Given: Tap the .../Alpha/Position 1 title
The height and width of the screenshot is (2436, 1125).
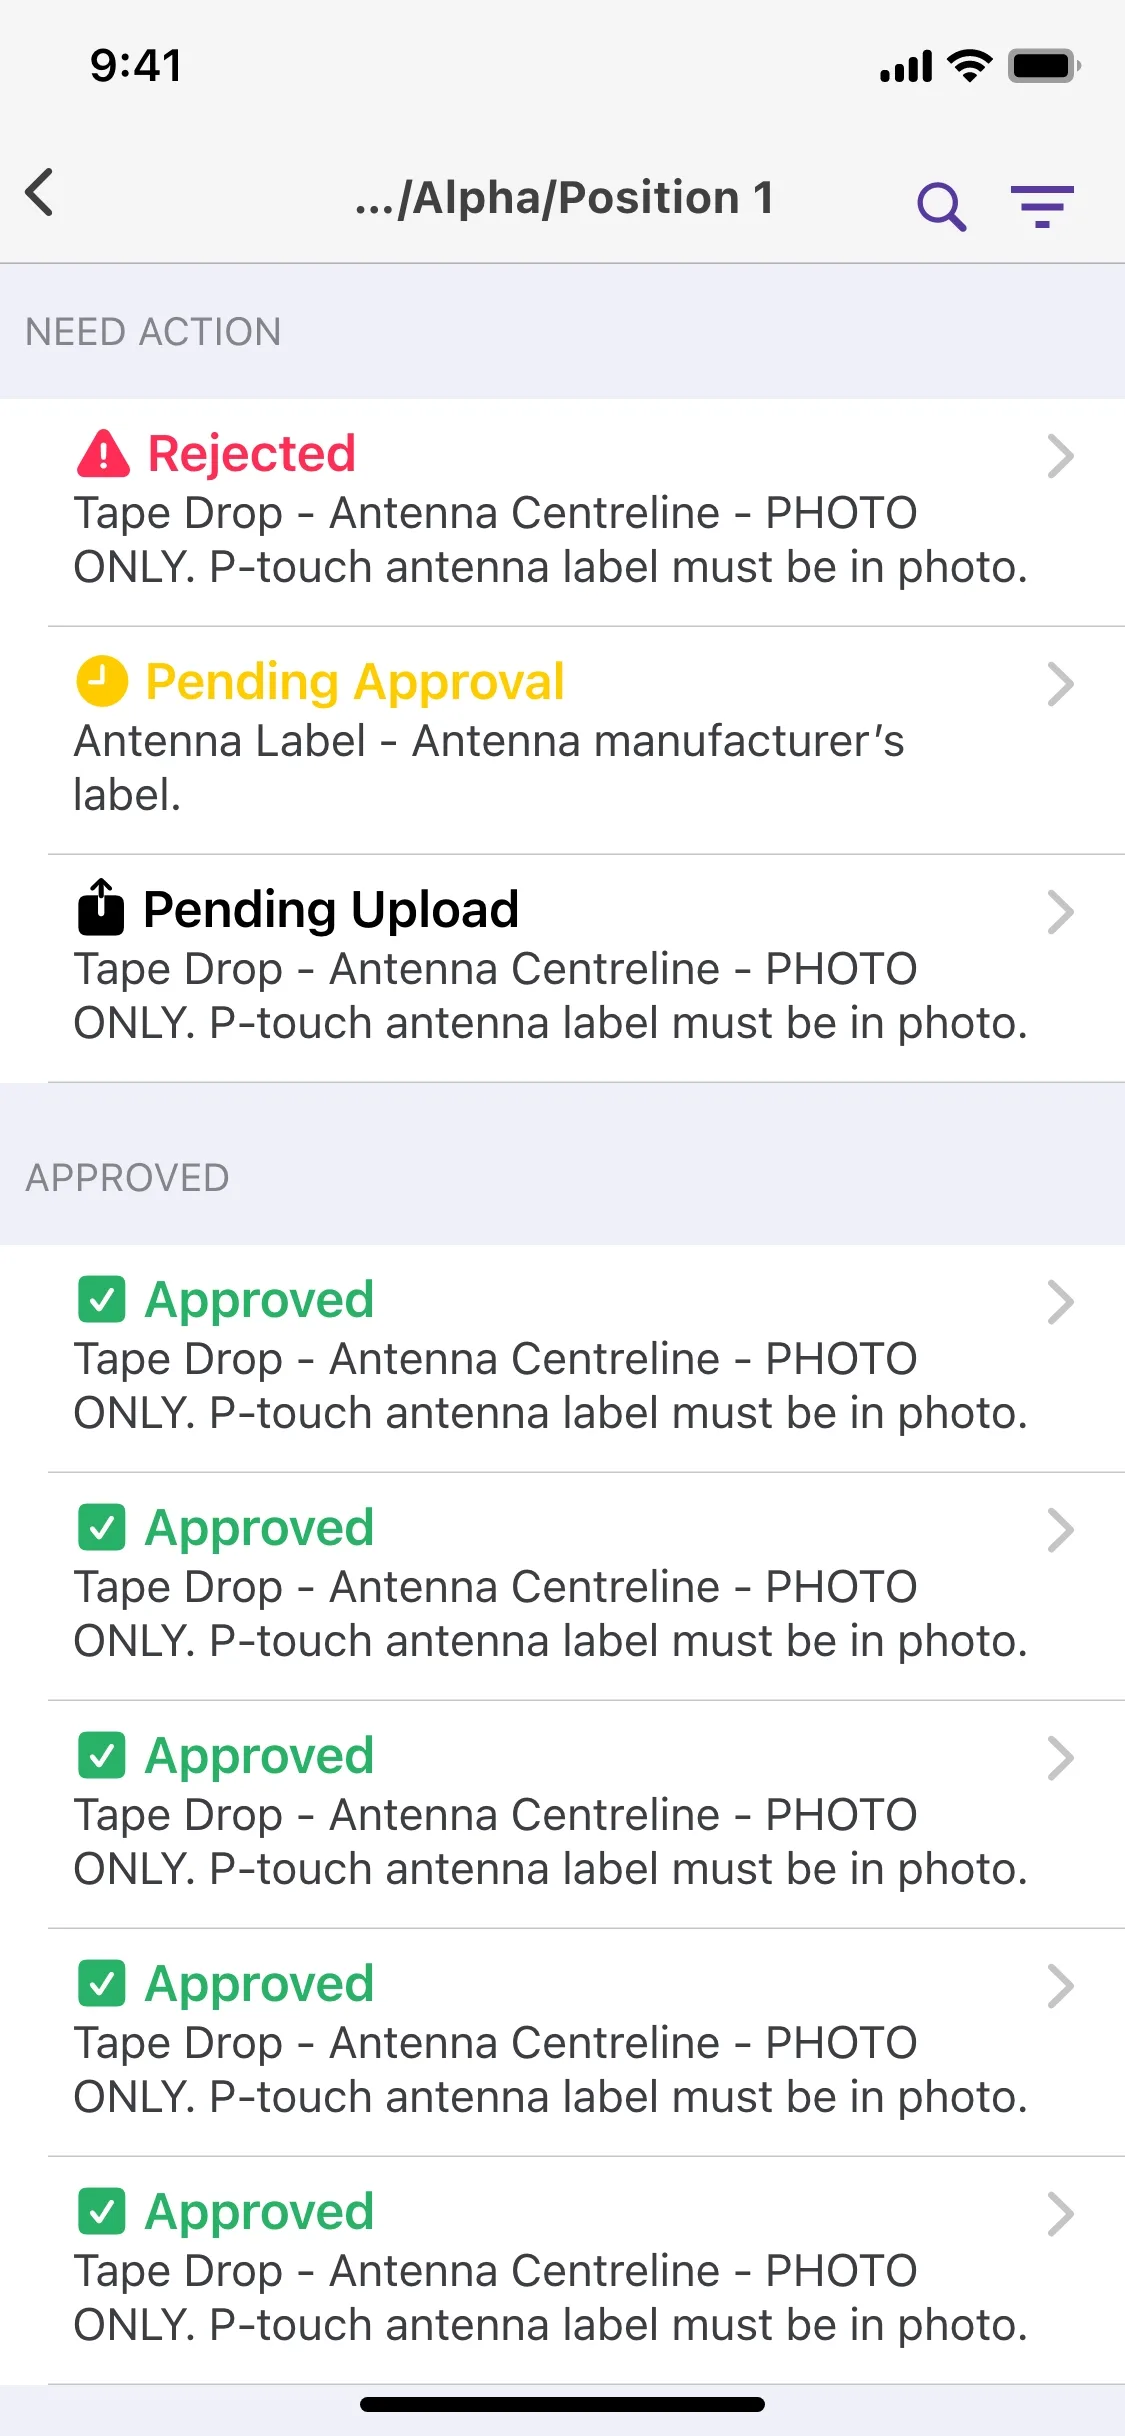Looking at the screenshot, I should coord(565,198).
